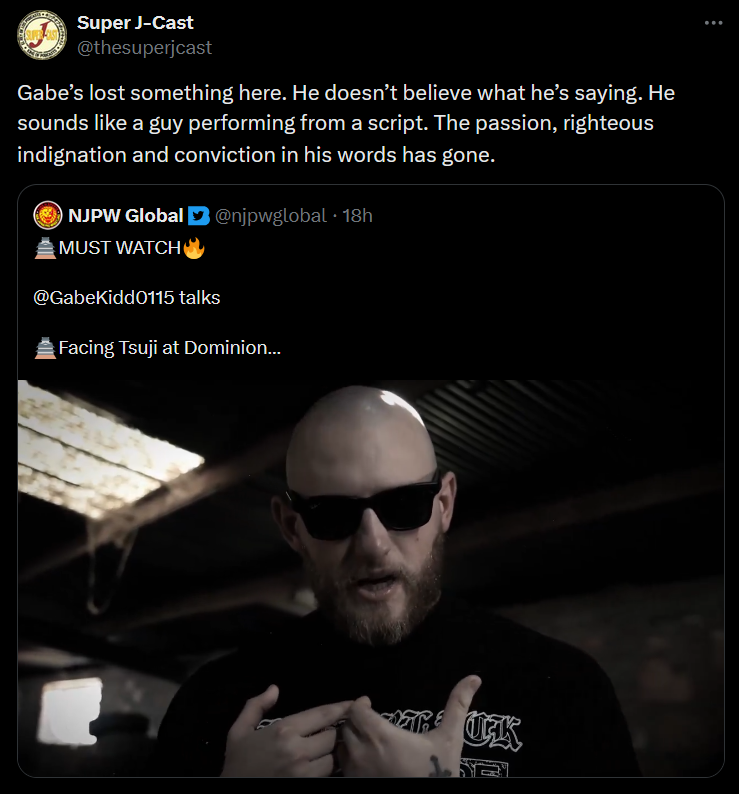
Task: Open the @thesuperjcast handle link
Action: click(144, 48)
